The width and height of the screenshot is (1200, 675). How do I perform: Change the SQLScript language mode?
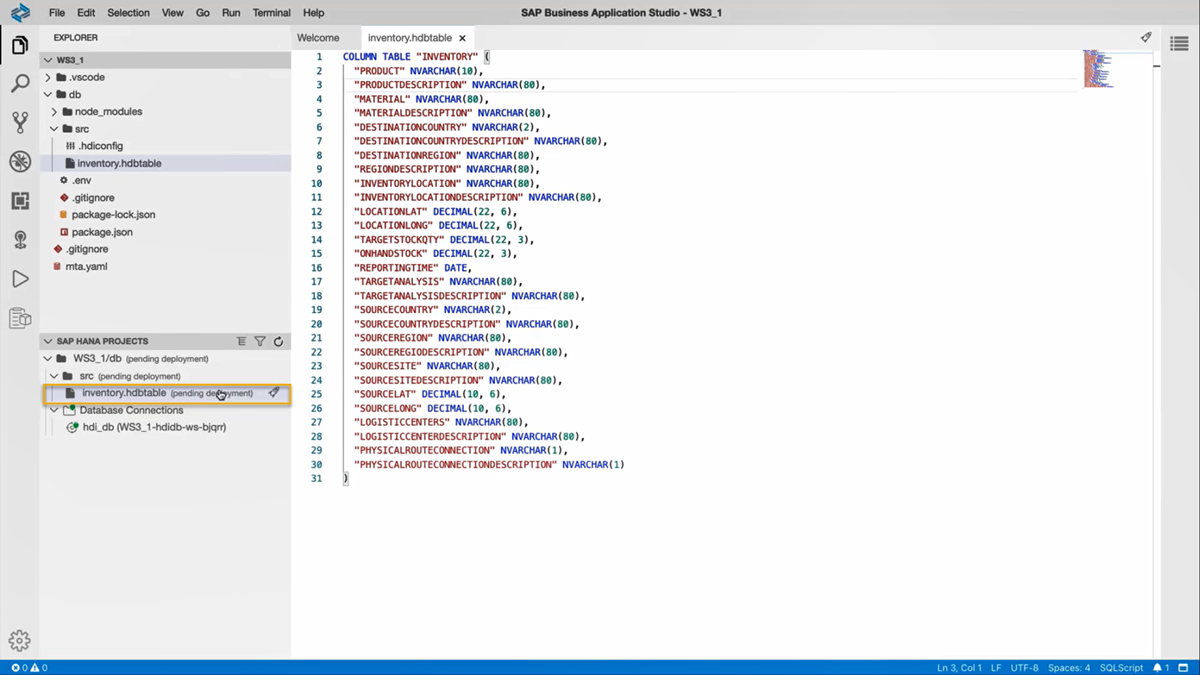click(x=1121, y=668)
